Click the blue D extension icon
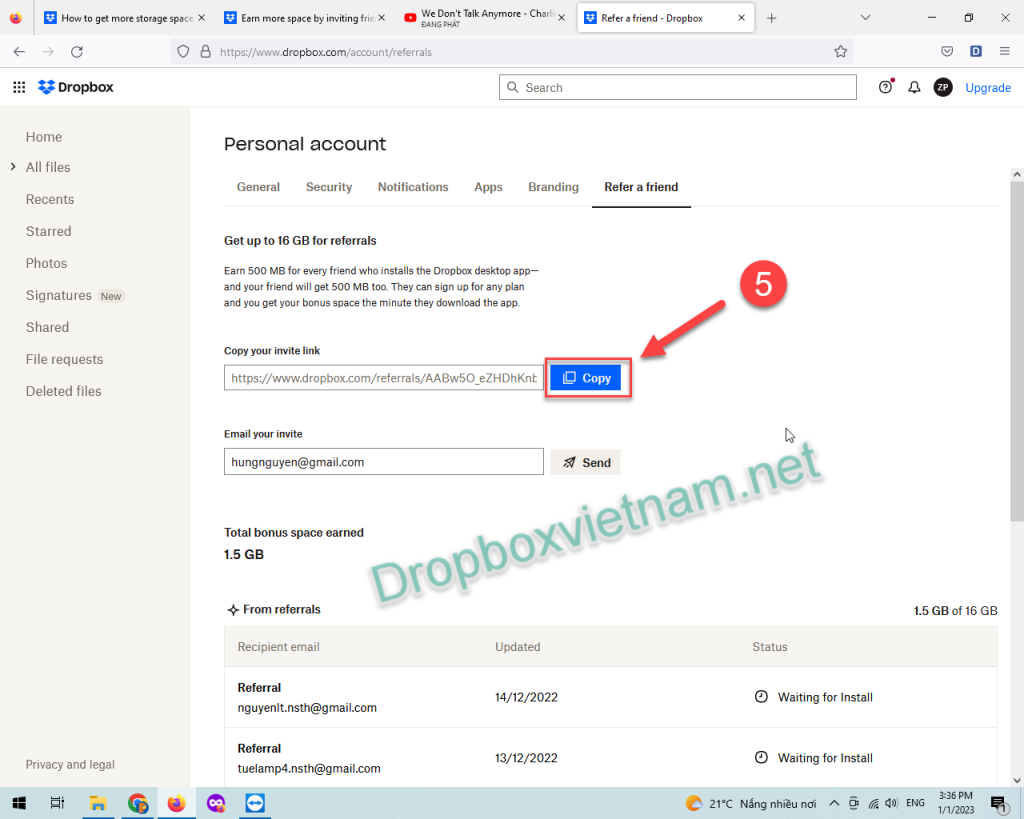The height and width of the screenshot is (819, 1024). 976,52
